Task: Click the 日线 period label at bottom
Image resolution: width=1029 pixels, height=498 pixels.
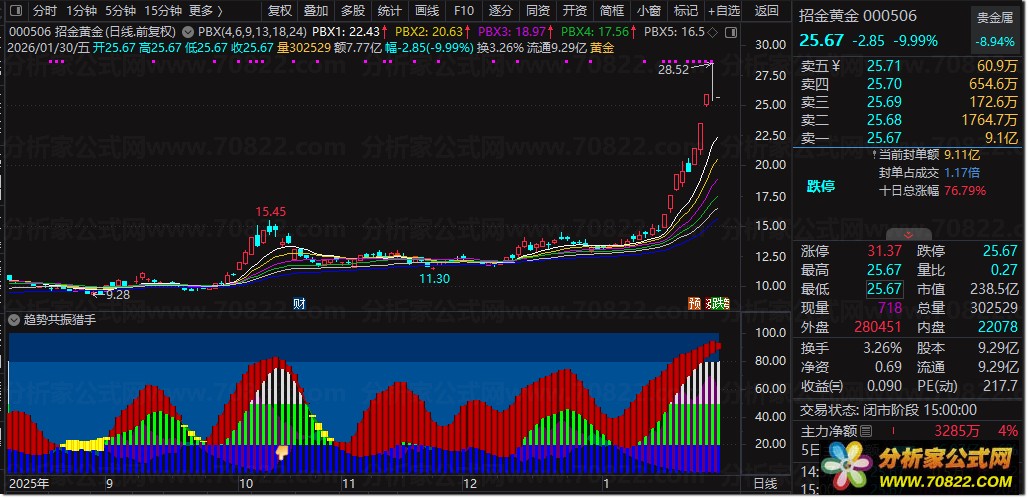Action: (764, 483)
